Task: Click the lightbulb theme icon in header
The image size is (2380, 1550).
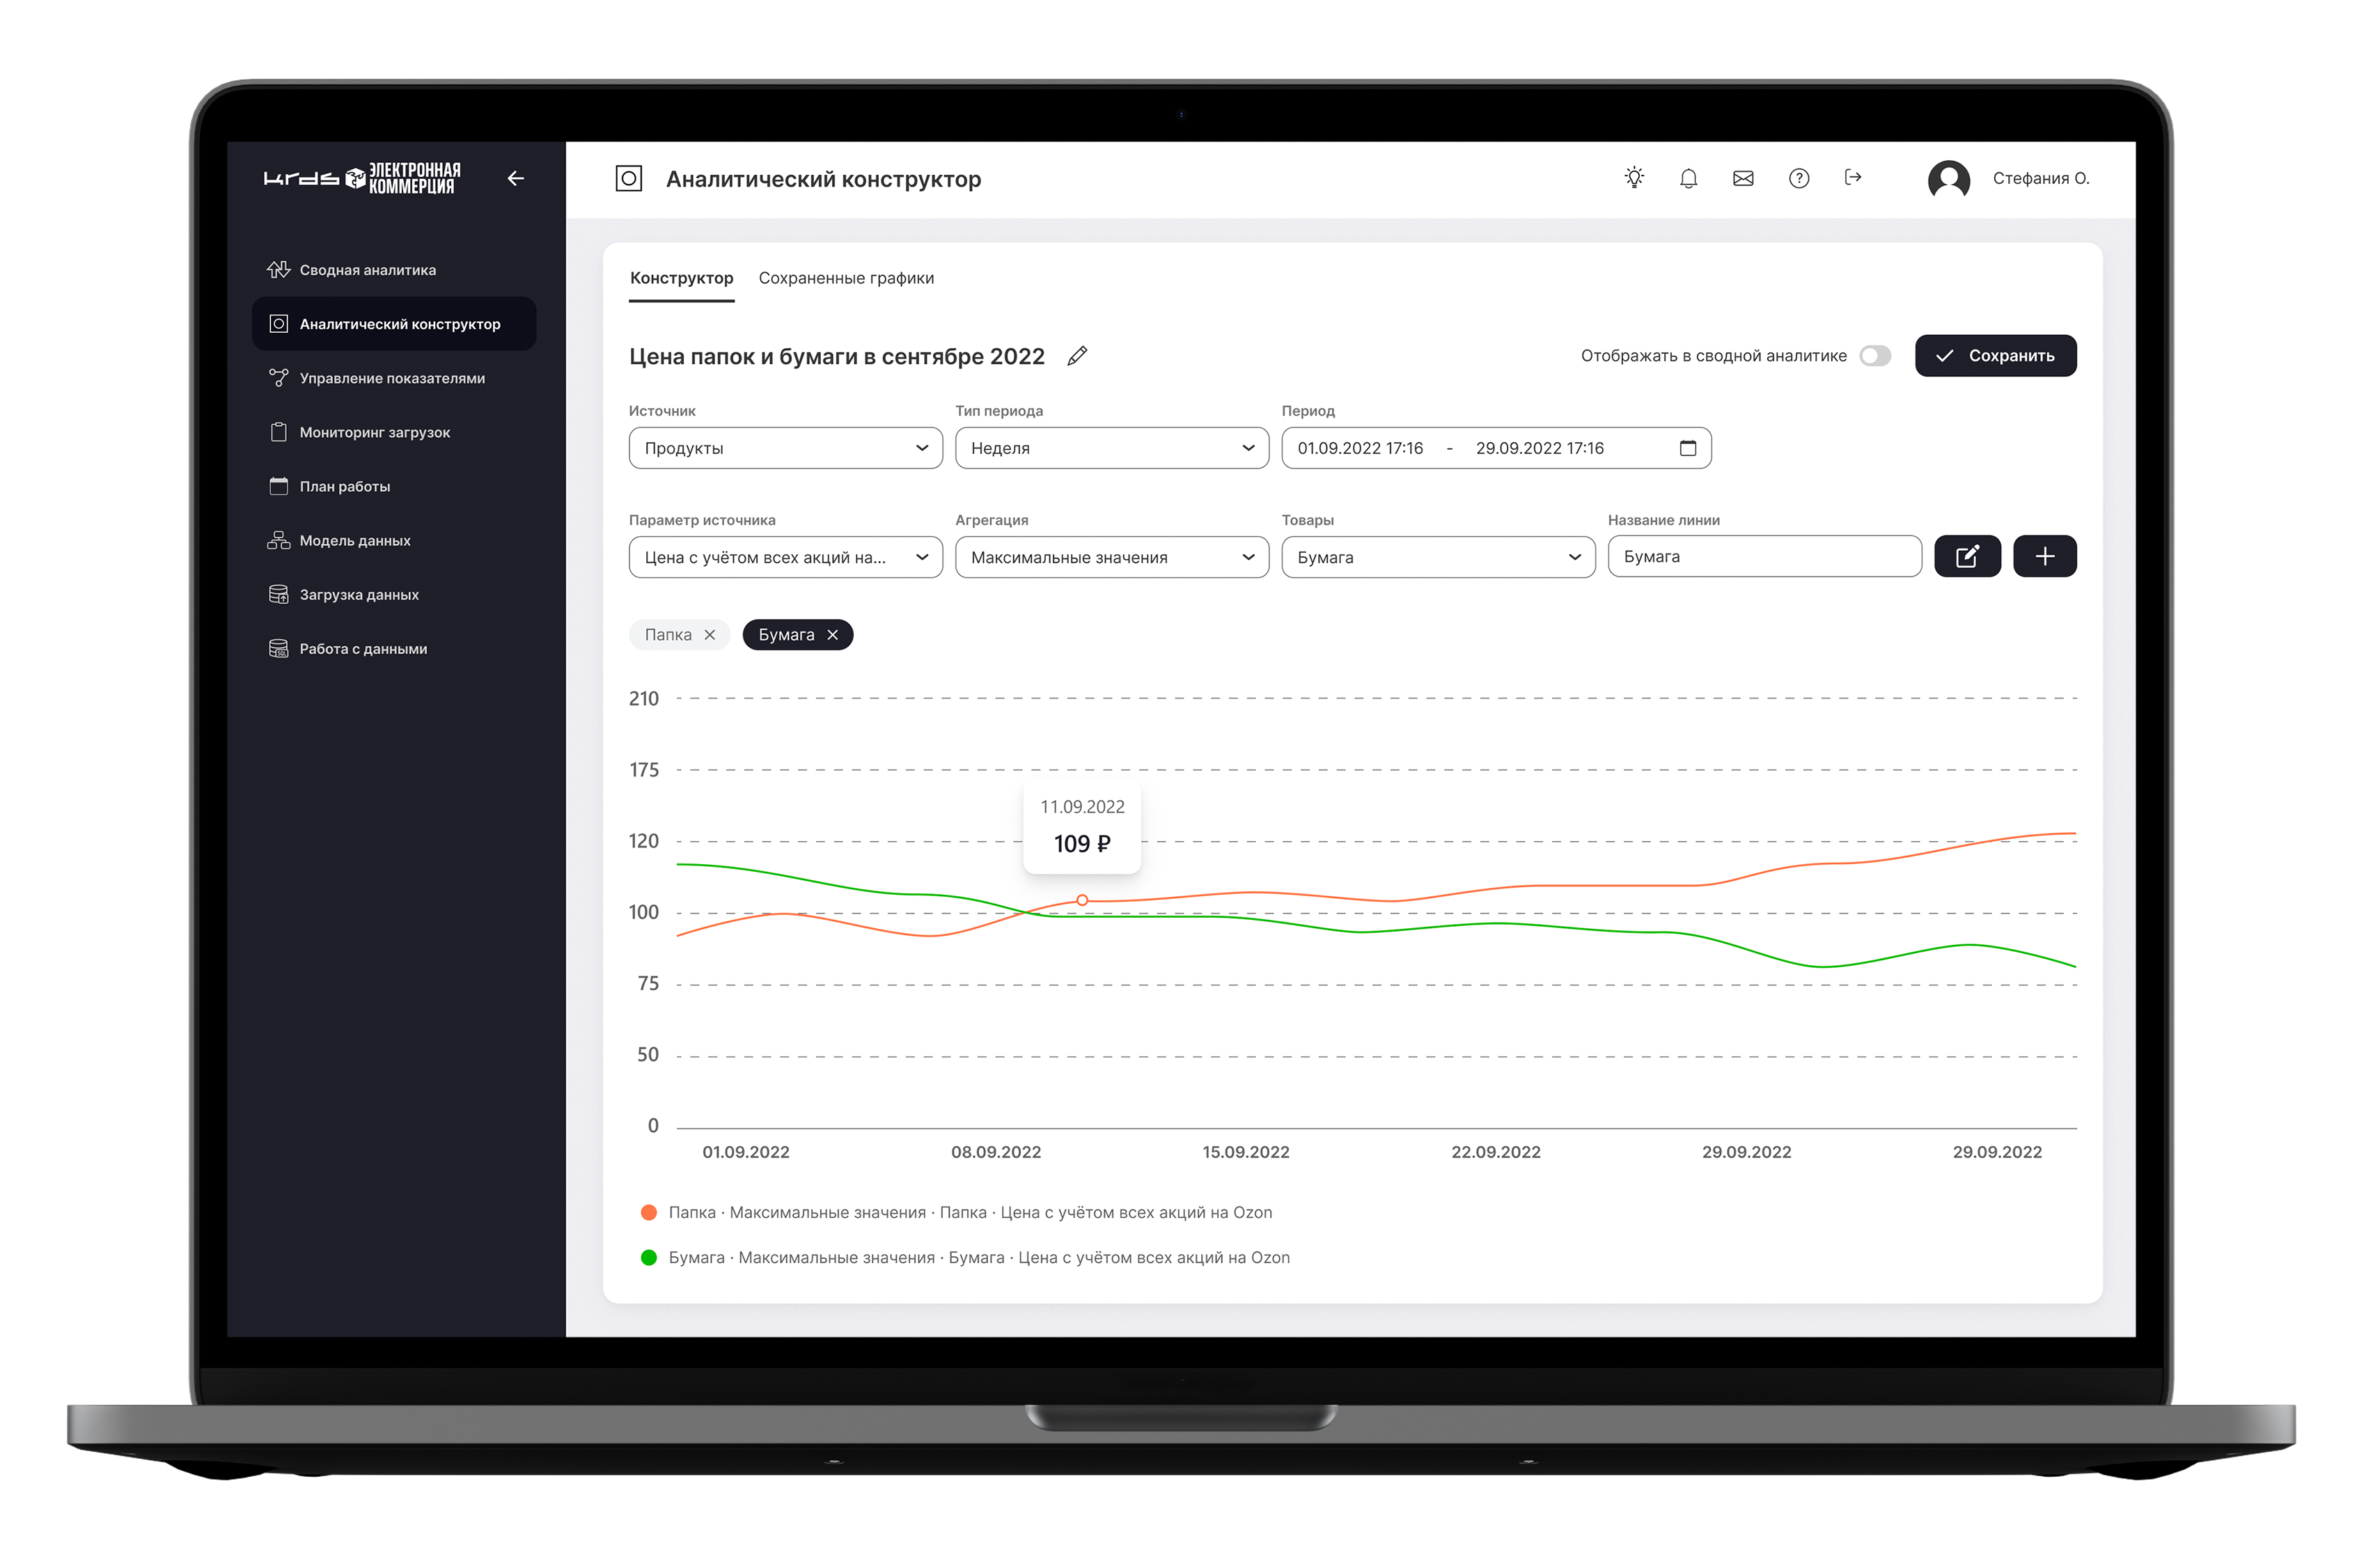Action: click(1634, 178)
